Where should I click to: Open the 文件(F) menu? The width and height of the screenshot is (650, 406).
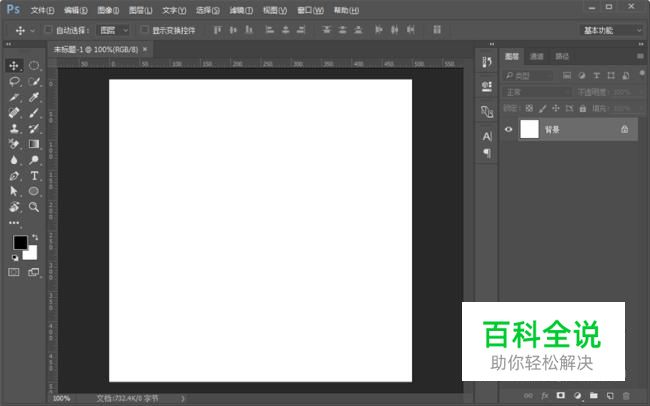click(43, 10)
